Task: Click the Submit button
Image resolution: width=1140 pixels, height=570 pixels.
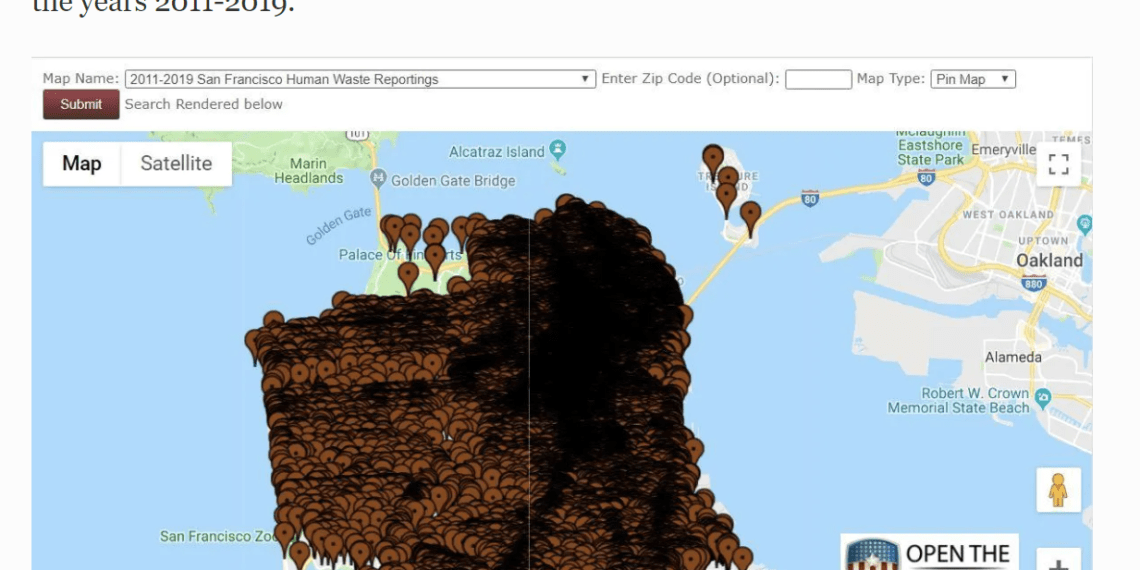Action: pos(81,104)
